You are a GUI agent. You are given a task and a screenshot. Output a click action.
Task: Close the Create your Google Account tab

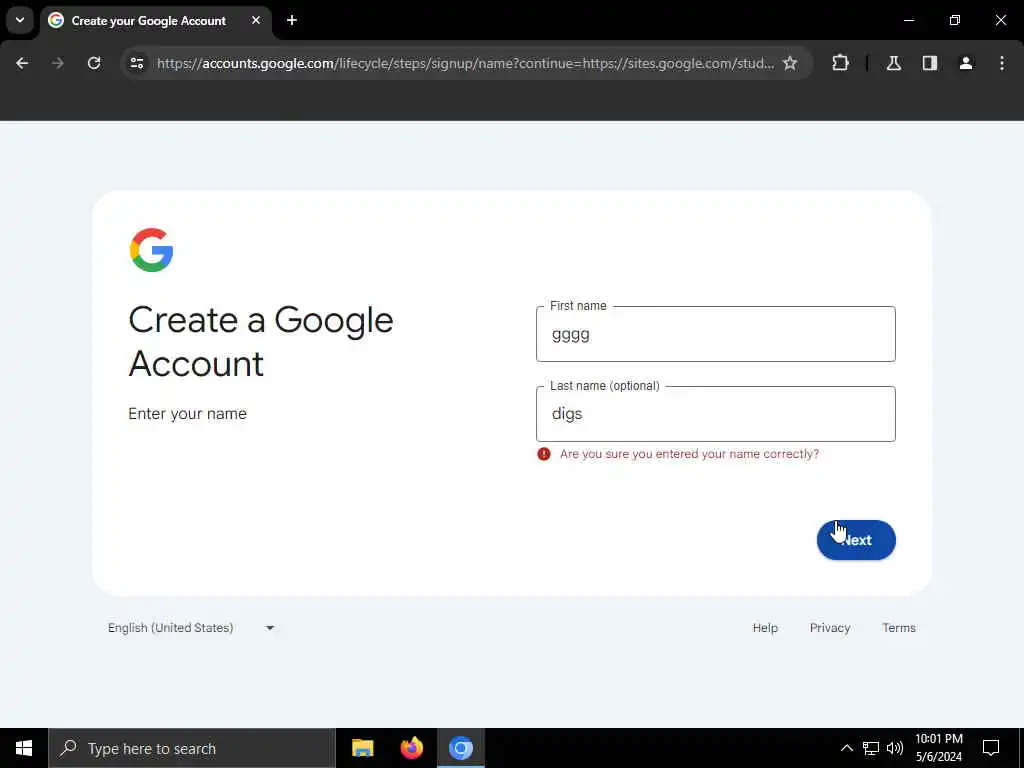click(256, 20)
